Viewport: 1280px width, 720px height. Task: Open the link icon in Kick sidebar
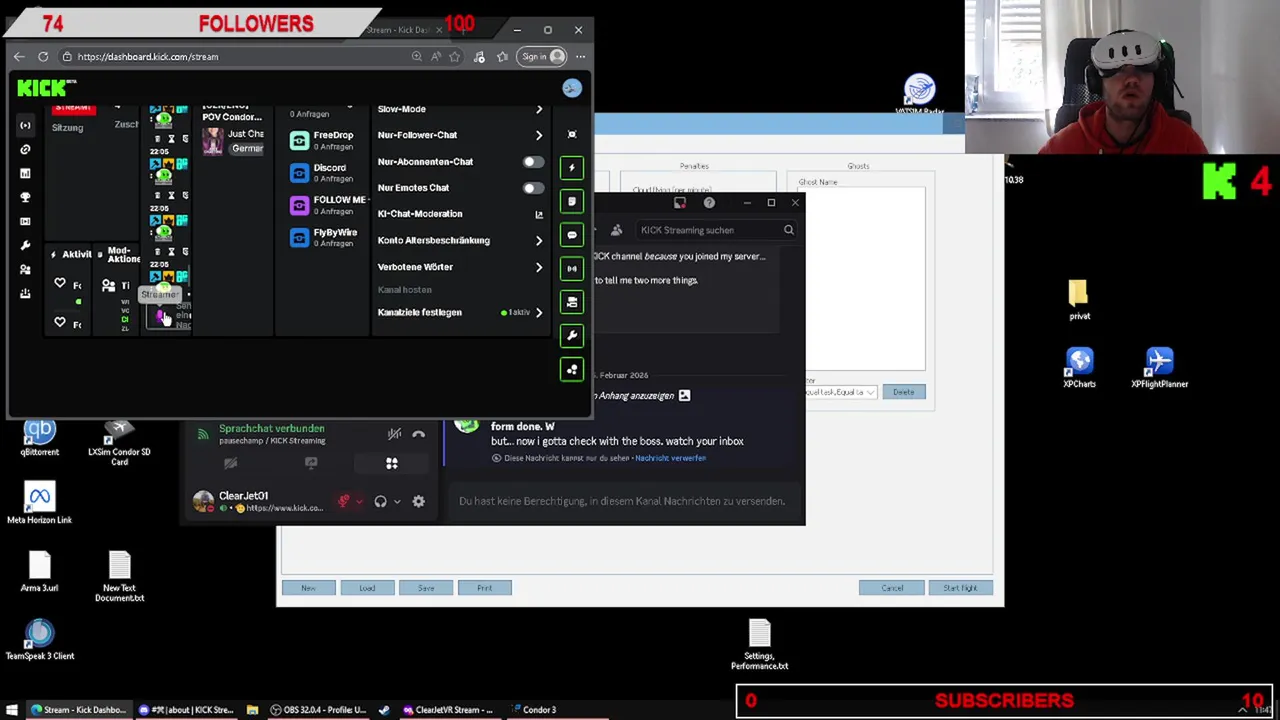pos(25,149)
